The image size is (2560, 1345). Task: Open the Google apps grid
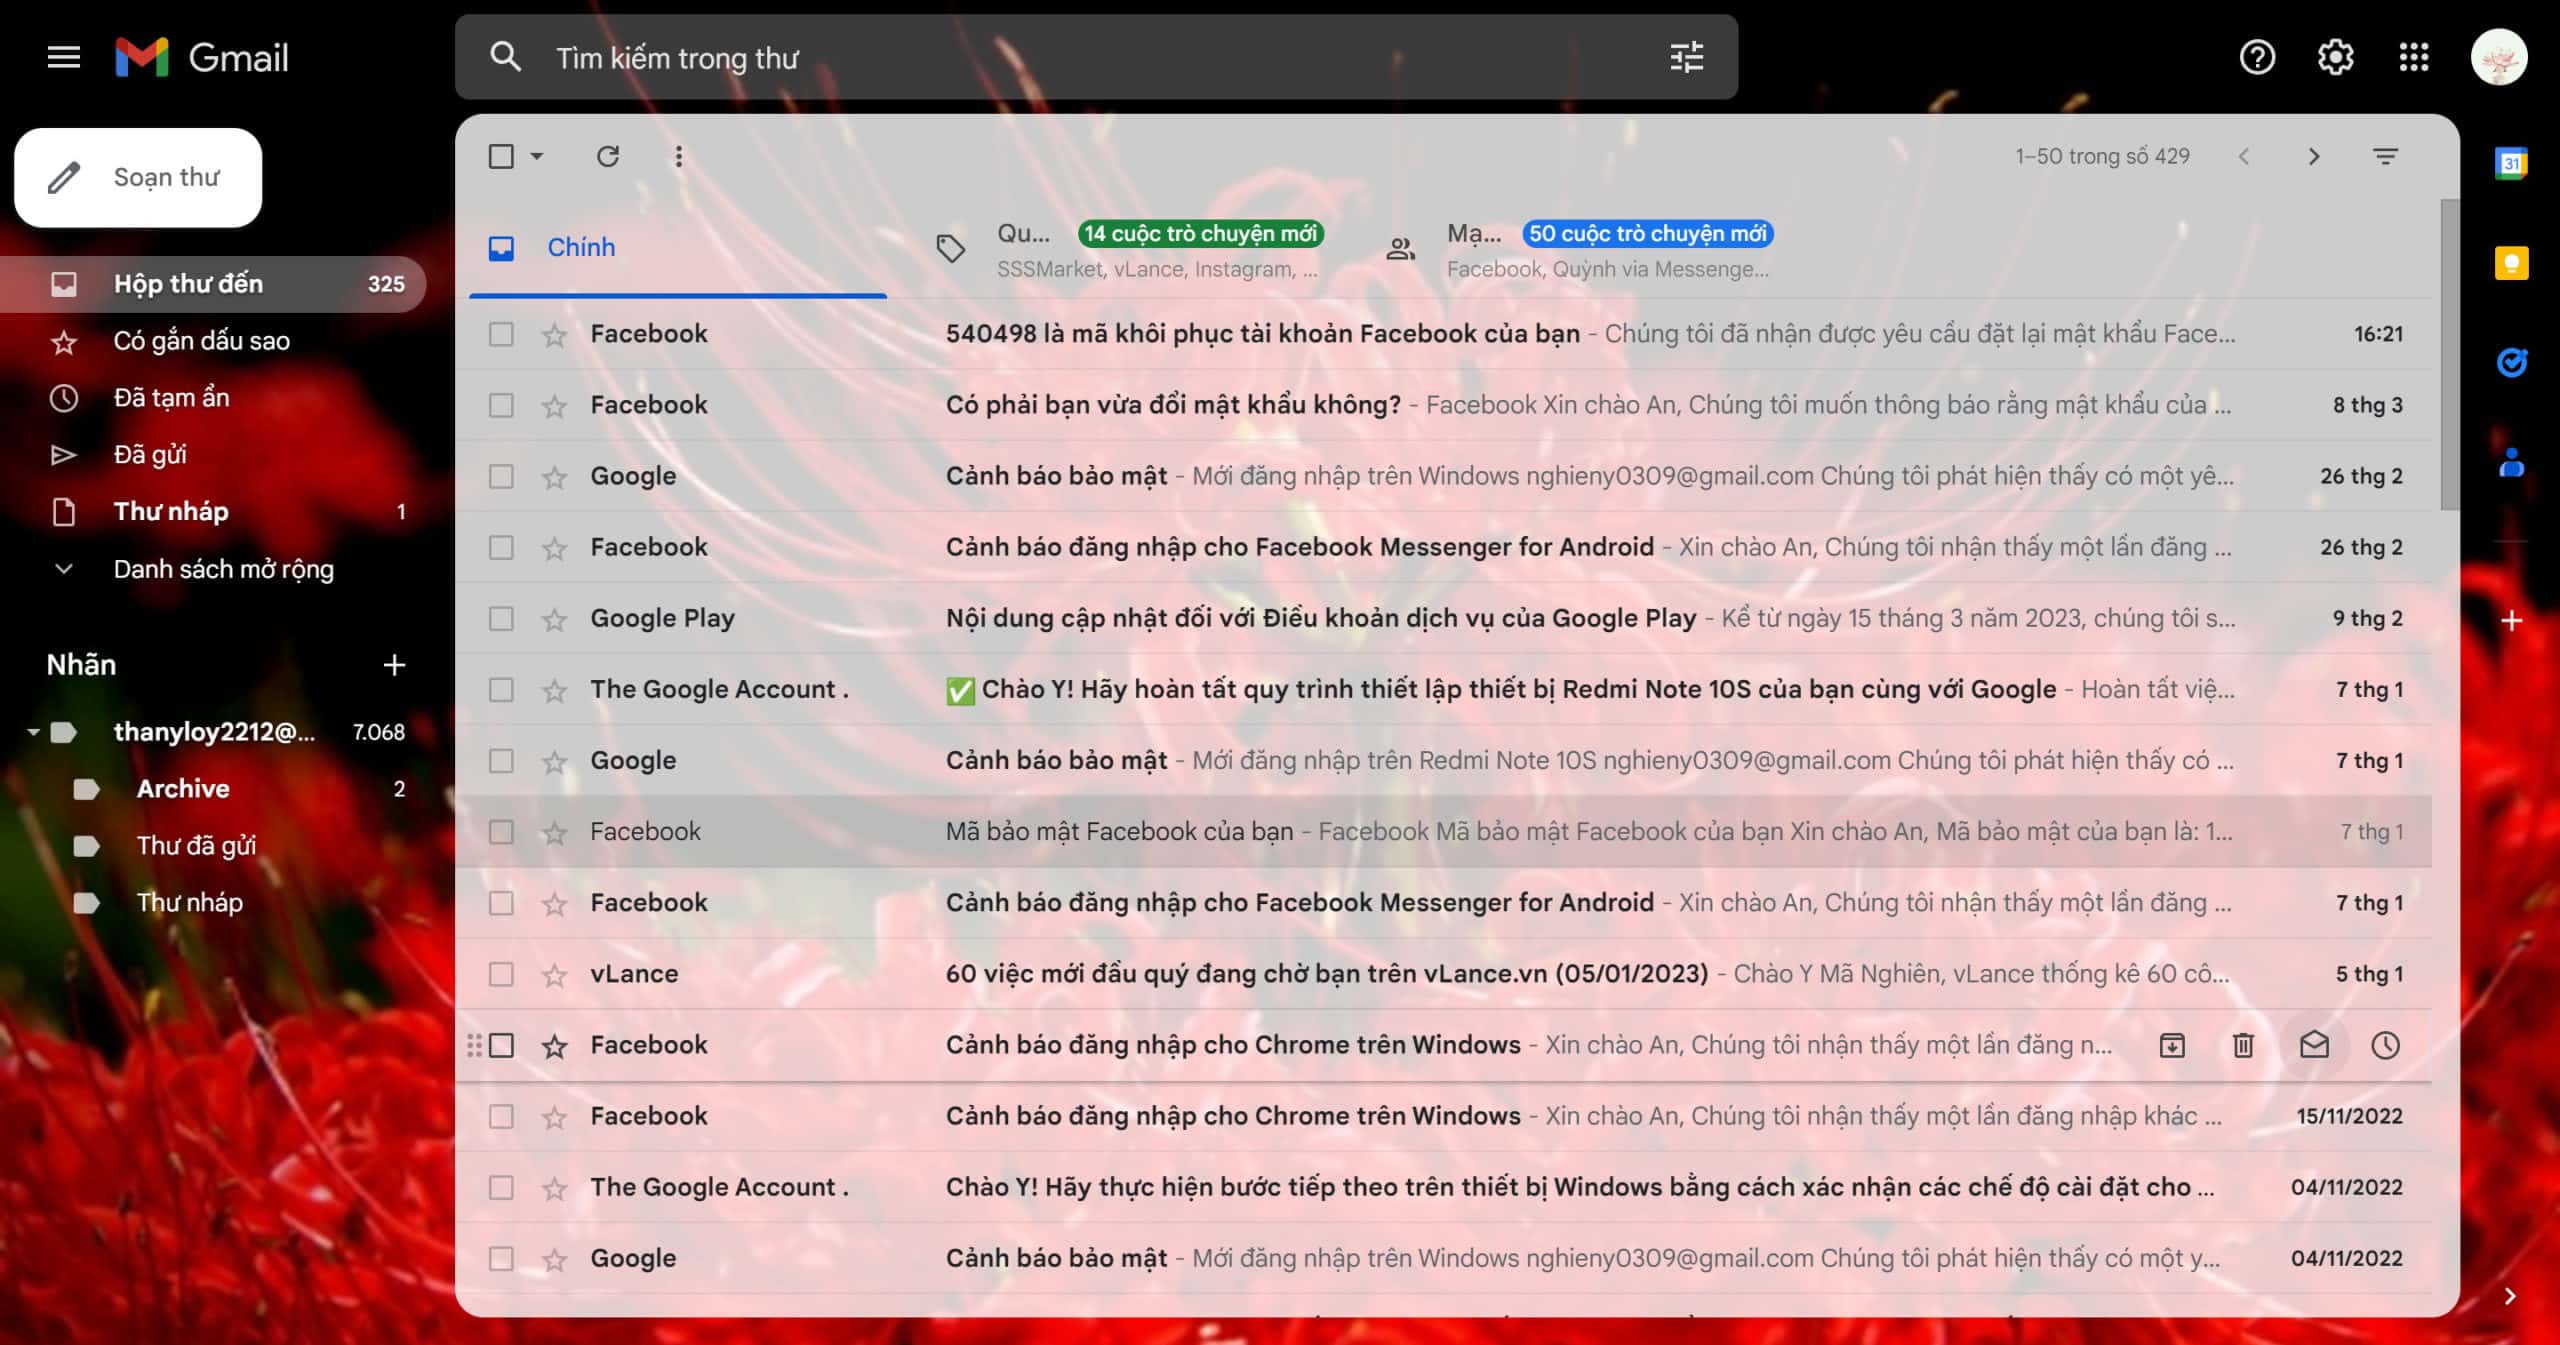pyautogui.click(x=2413, y=58)
